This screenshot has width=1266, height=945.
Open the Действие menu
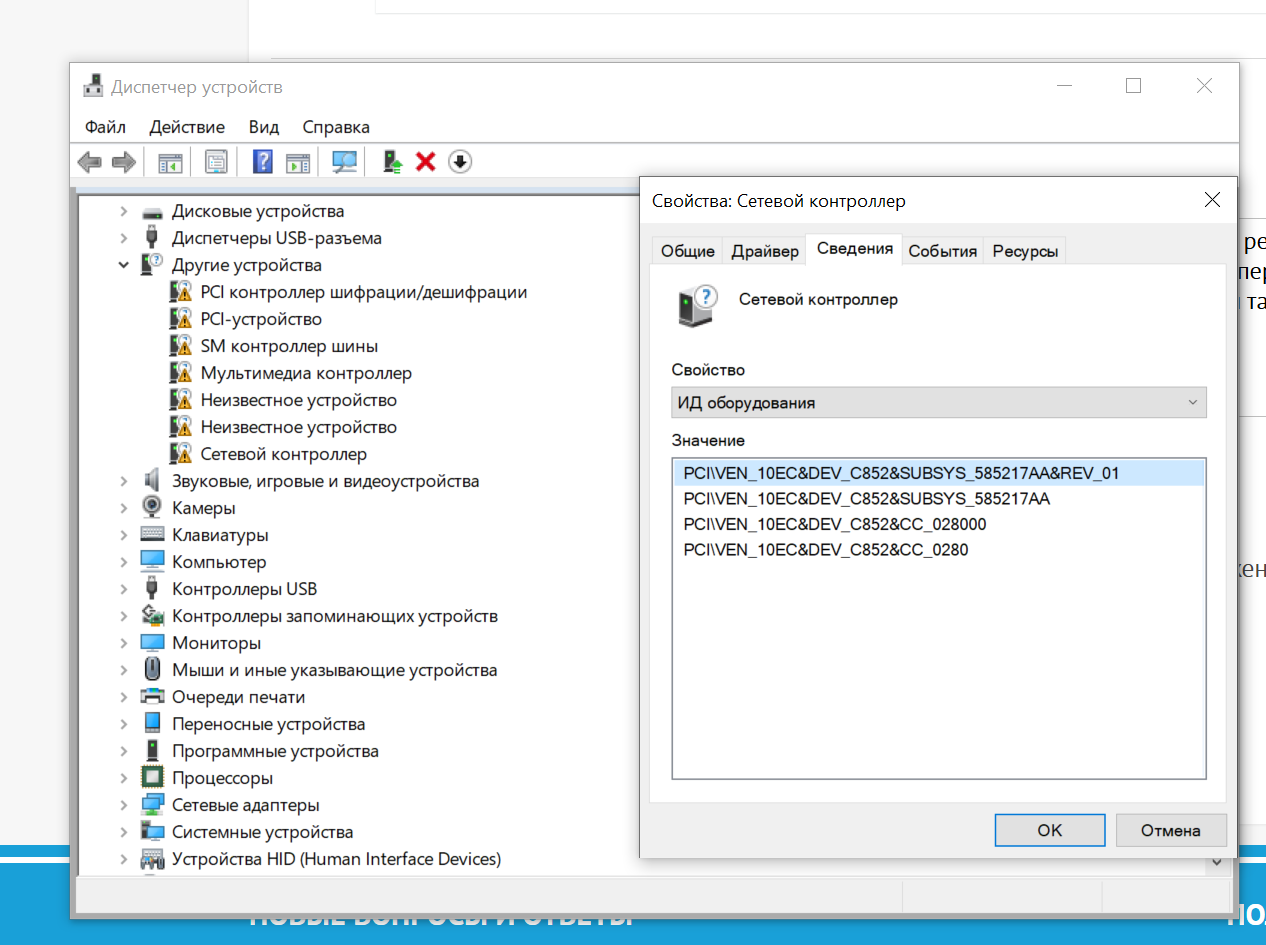187,127
